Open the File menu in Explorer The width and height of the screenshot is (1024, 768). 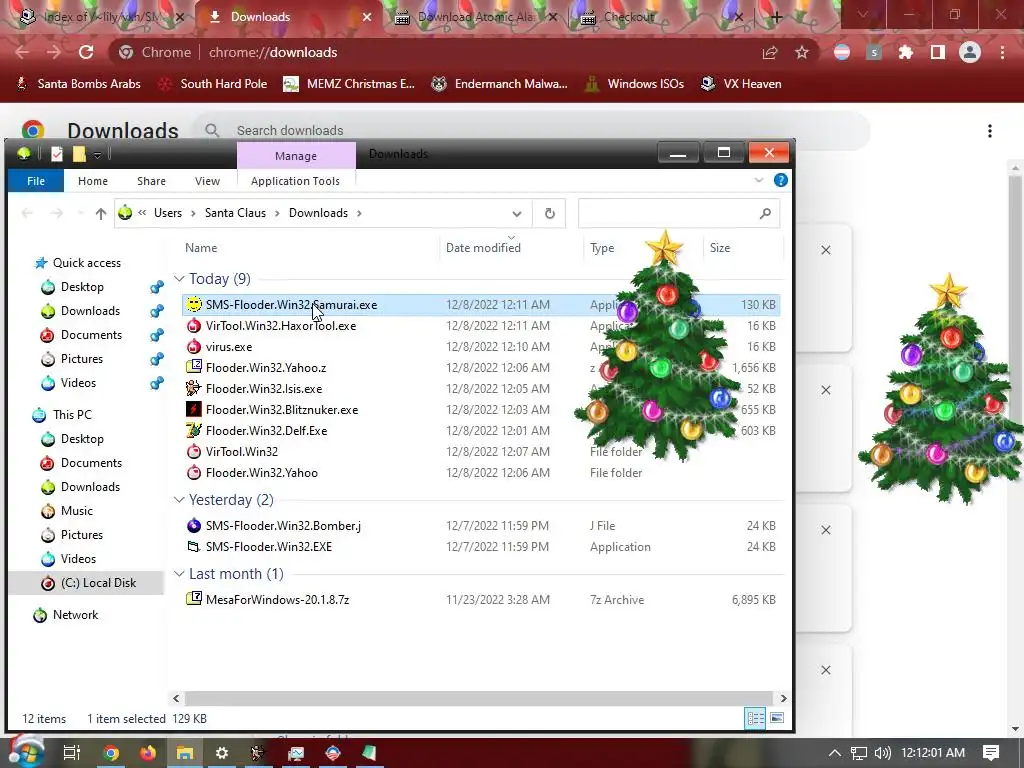pyautogui.click(x=36, y=181)
